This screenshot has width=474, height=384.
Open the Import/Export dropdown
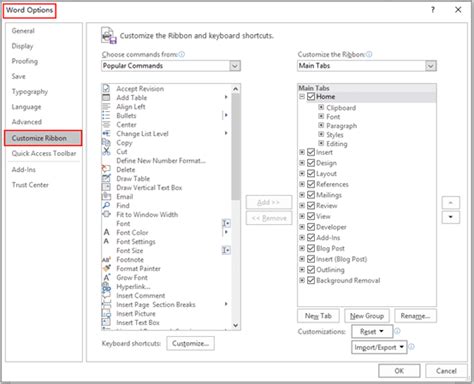pyautogui.click(x=379, y=347)
